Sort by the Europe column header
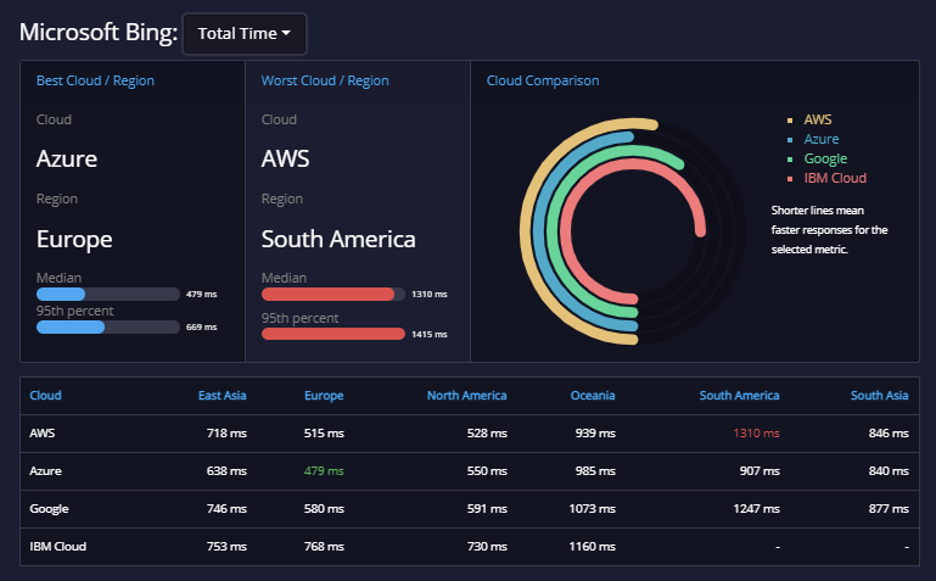The width and height of the screenshot is (936, 582). [x=324, y=395]
